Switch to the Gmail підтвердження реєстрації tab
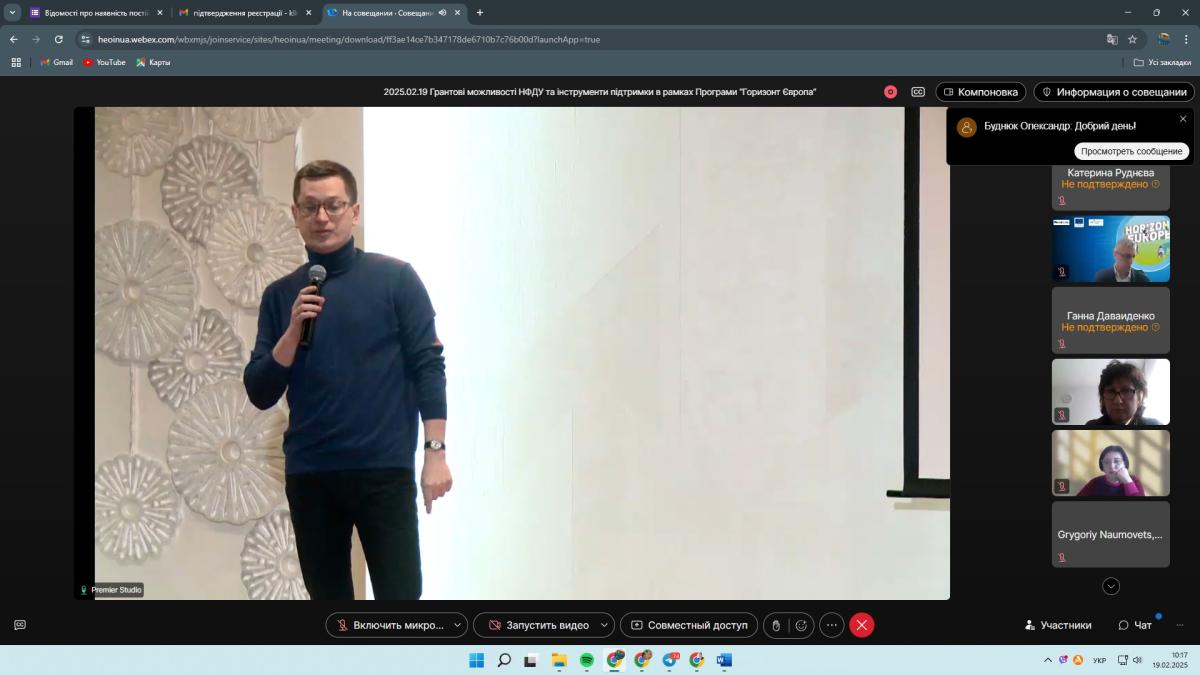This screenshot has width=1200, height=675. (x=240, y=13)
